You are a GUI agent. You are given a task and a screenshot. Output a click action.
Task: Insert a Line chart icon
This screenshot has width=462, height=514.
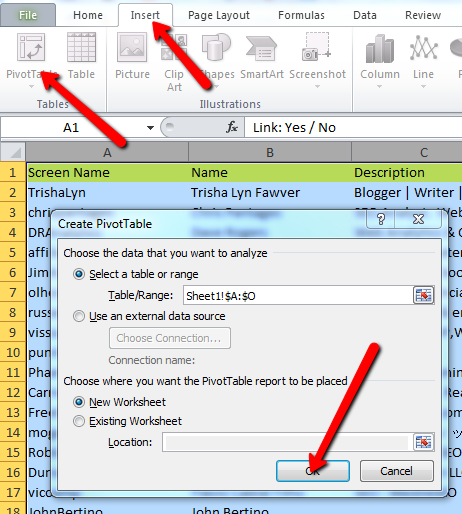(423, 47)
